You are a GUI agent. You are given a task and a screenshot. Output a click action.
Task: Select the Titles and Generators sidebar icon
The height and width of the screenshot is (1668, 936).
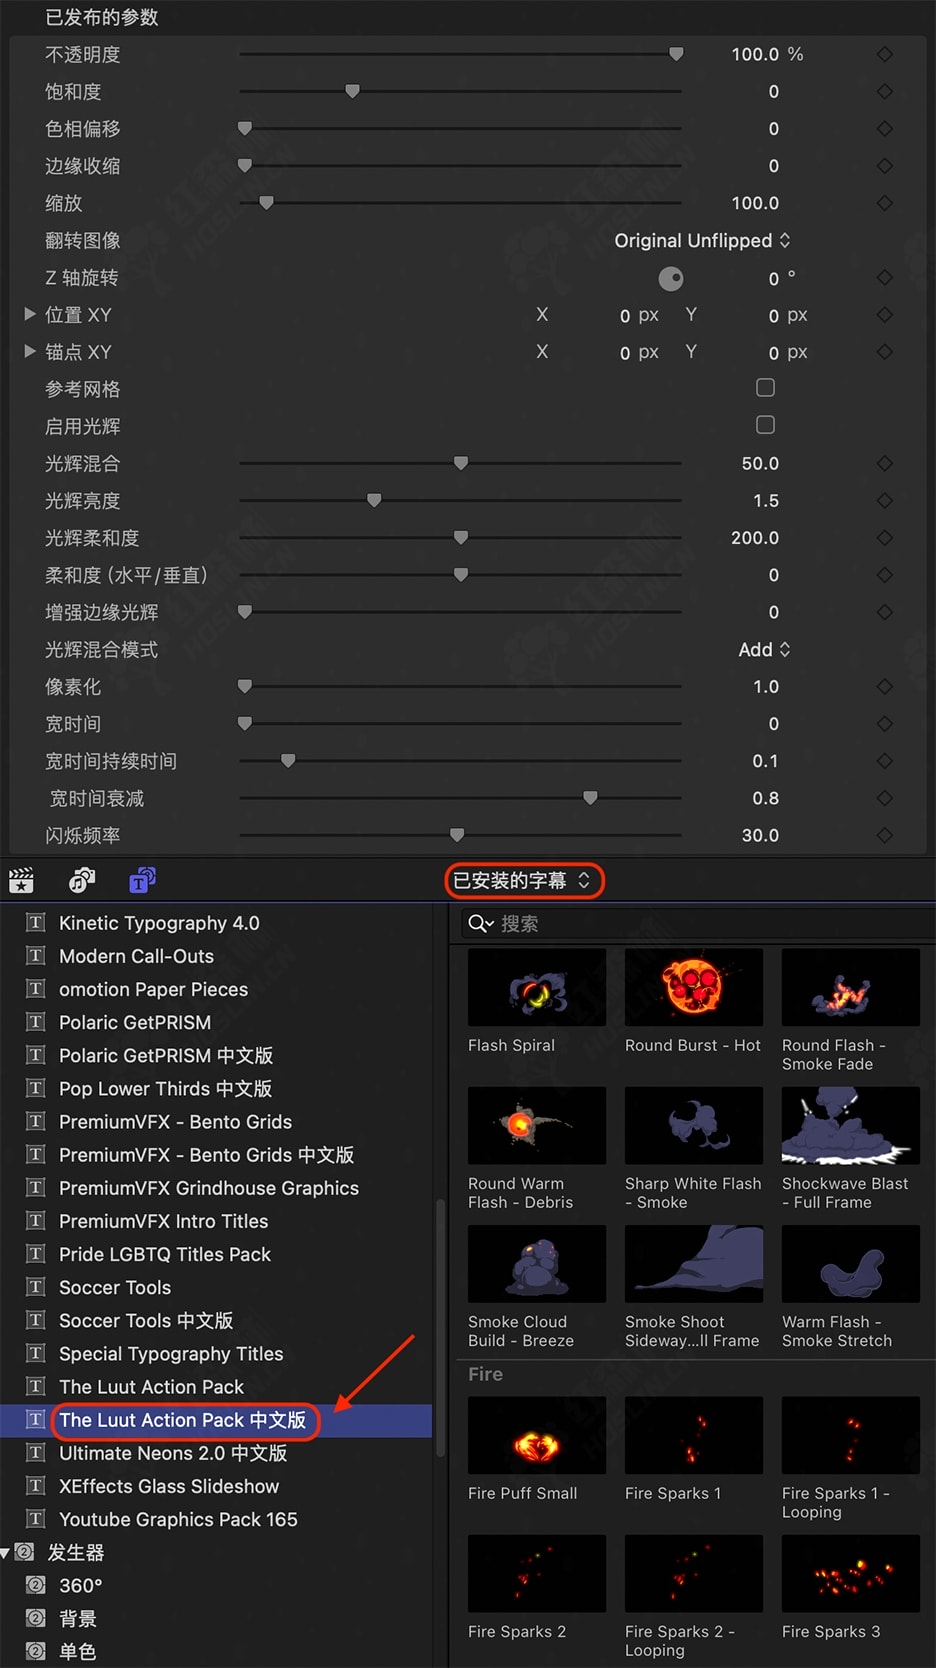coord(142,881)
